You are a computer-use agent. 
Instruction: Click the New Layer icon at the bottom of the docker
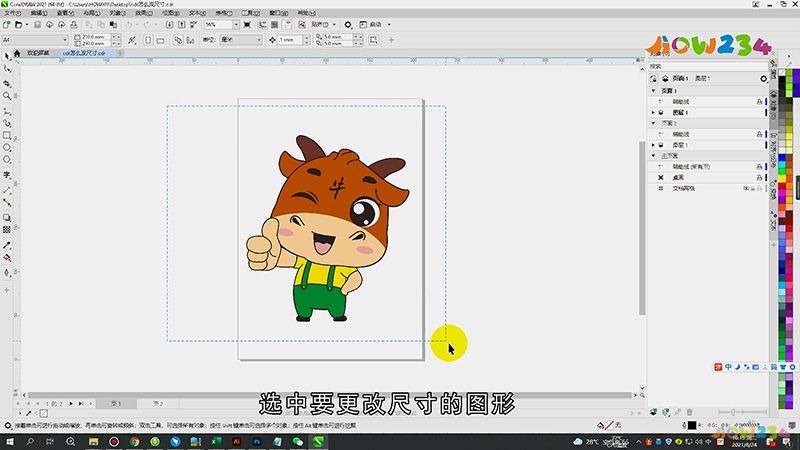pyautogui.click(x=654, y=412)
